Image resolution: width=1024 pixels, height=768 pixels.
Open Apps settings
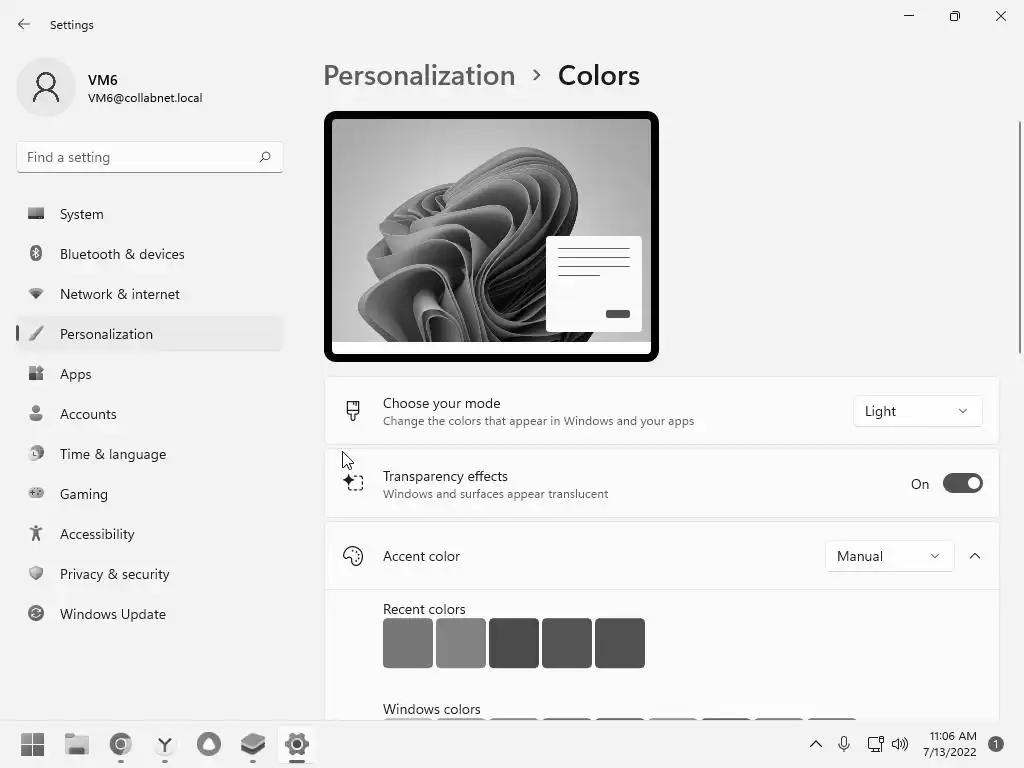coord(150,374)
